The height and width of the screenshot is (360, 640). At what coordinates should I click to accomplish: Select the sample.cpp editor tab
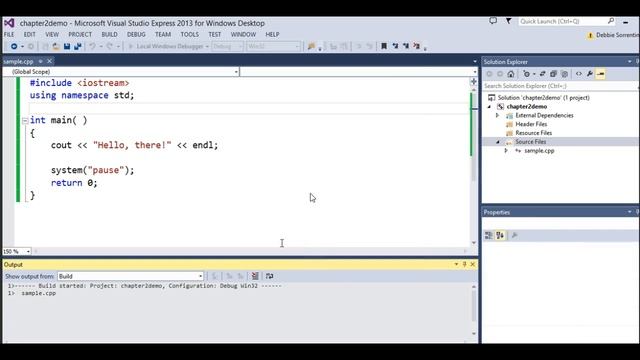(19, 61)
